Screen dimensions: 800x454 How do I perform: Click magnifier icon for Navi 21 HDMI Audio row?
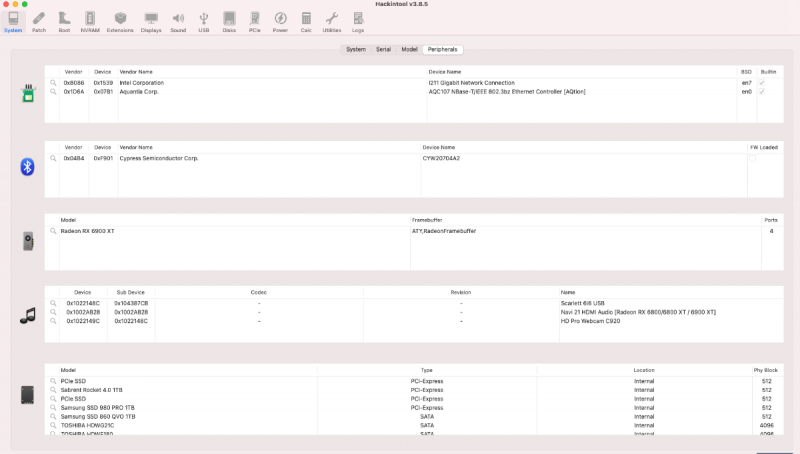(53, 312)
